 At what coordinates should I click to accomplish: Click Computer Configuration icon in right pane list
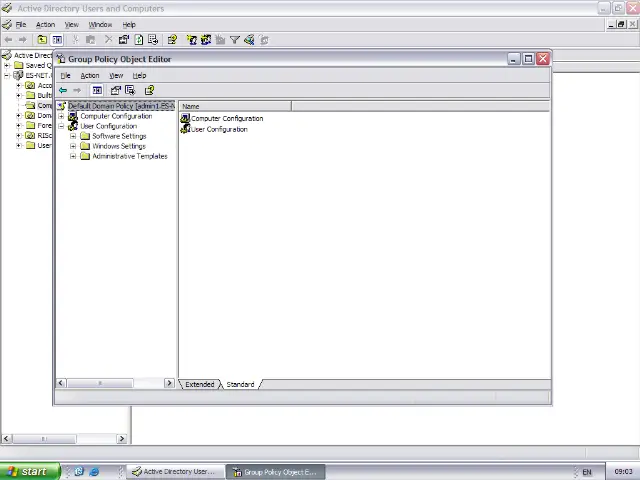point(185,118)
